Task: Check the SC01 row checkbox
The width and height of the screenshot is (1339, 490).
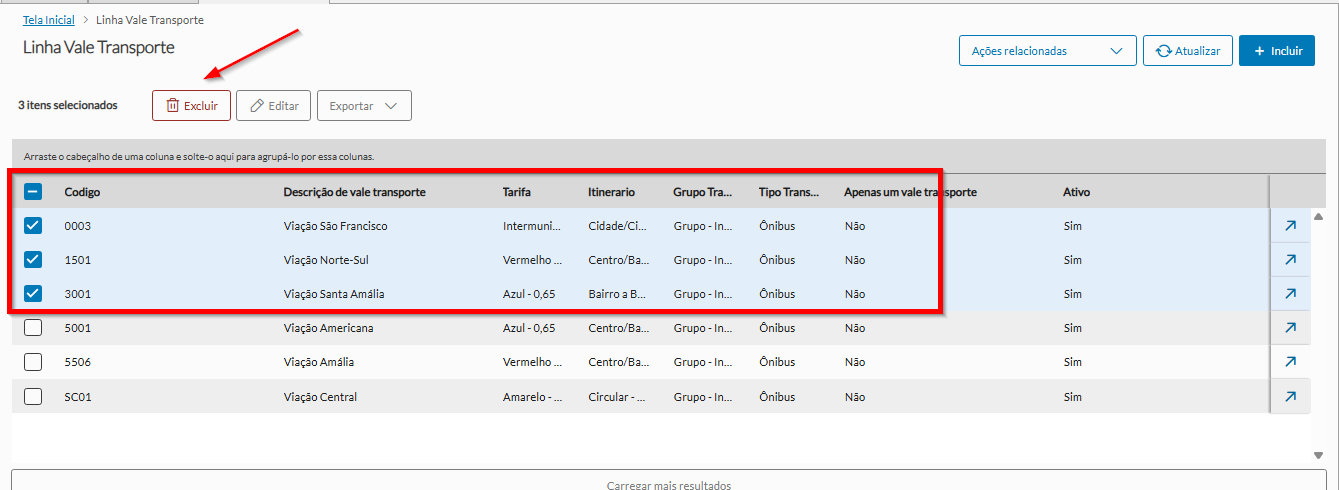Action: pyautogui.click(x=33, y=397)
